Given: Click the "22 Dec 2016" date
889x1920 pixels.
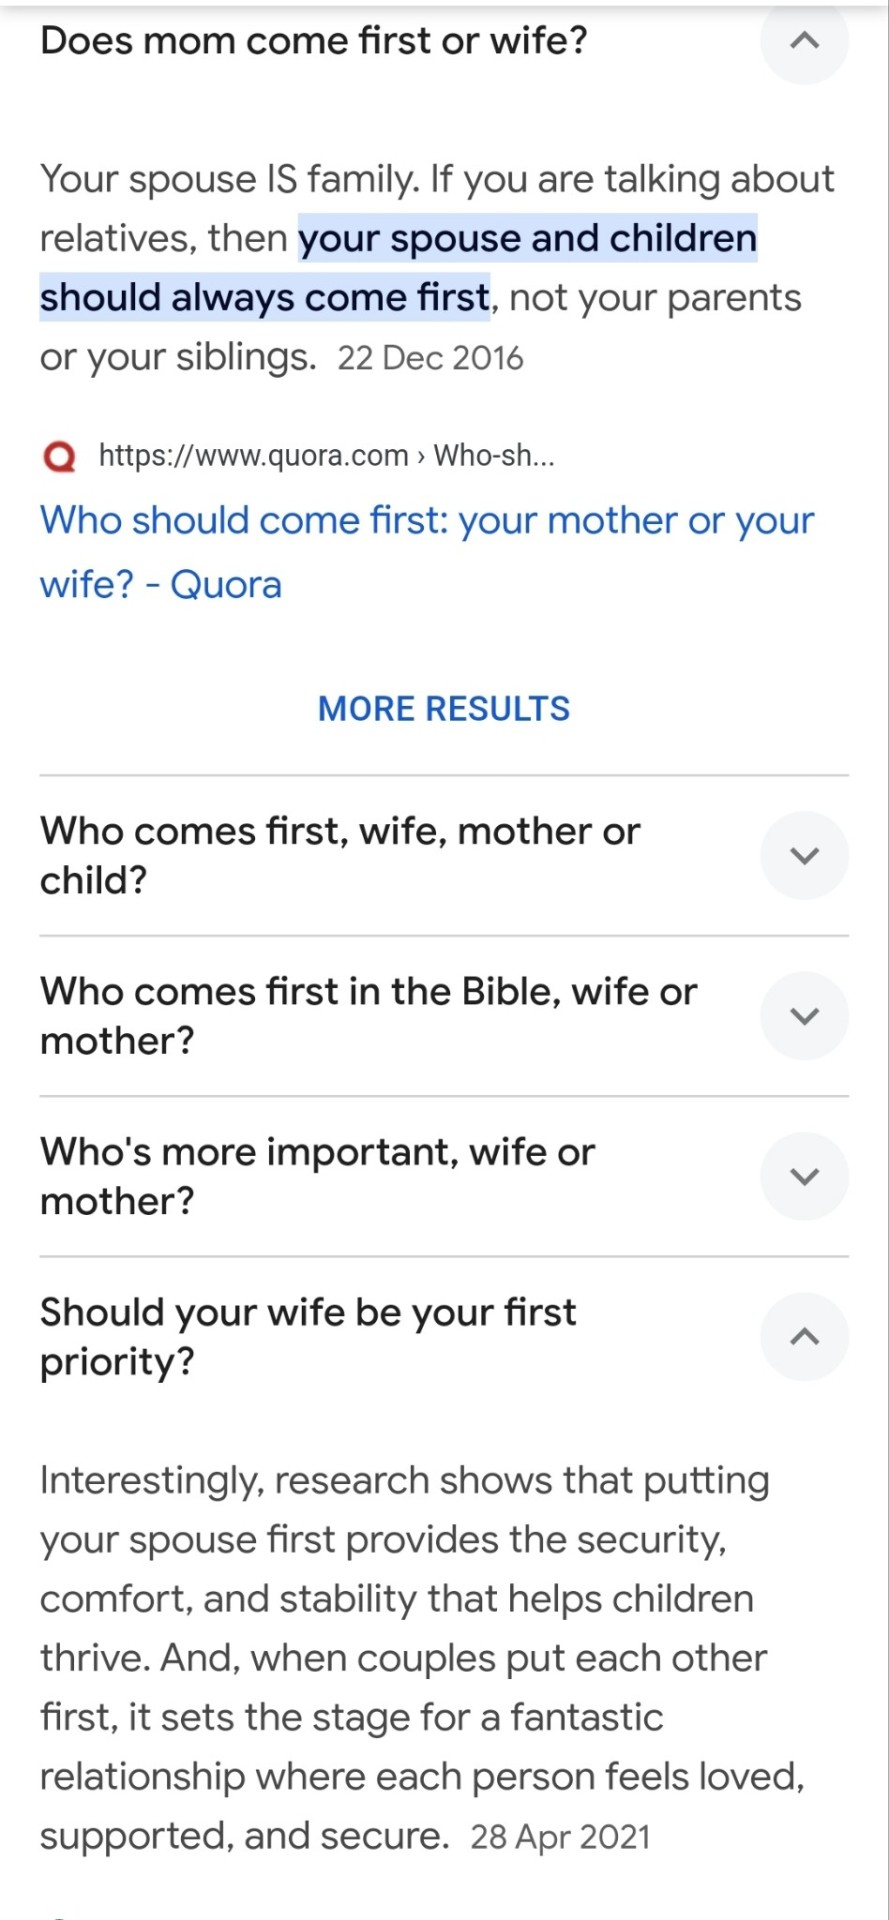Looking at the screenshot, I should (430, 358).
